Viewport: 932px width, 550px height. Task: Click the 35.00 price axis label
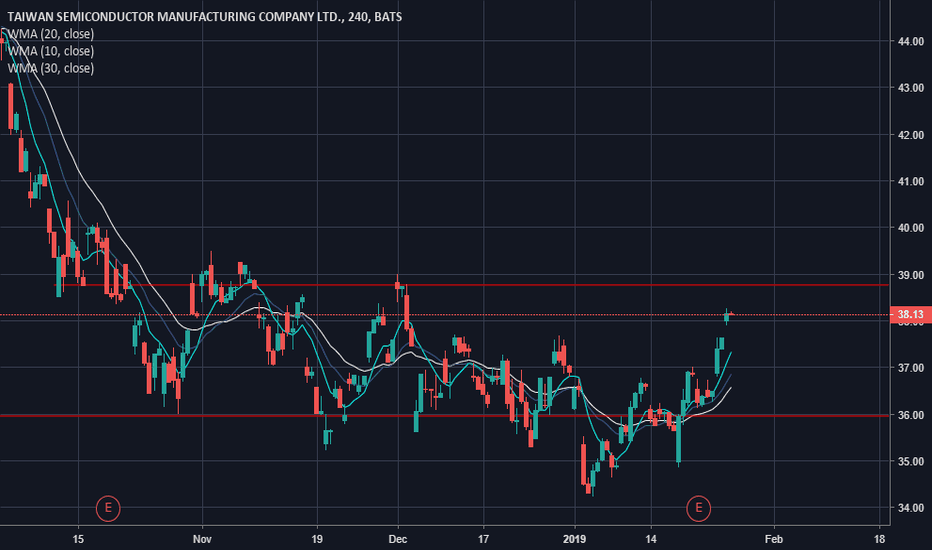(911, 461)
